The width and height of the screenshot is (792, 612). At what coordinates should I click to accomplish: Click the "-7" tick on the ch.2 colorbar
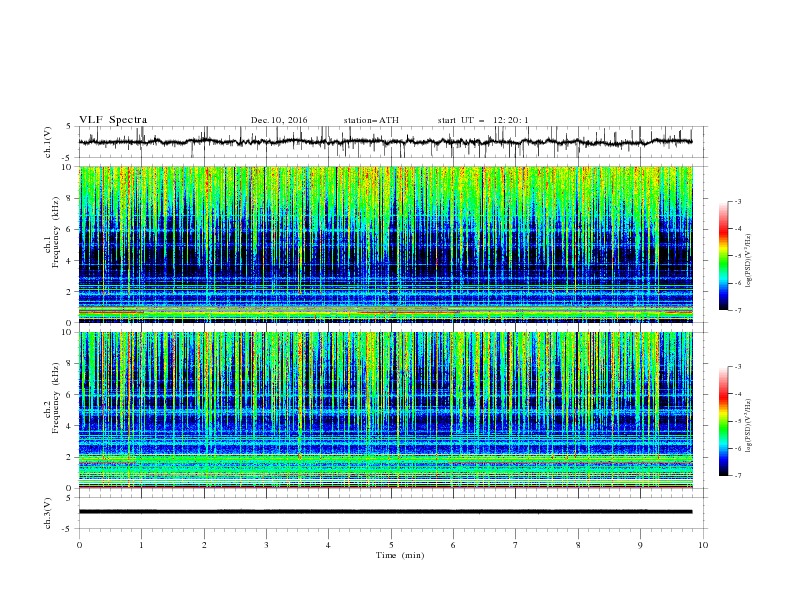tap(737, 476)
